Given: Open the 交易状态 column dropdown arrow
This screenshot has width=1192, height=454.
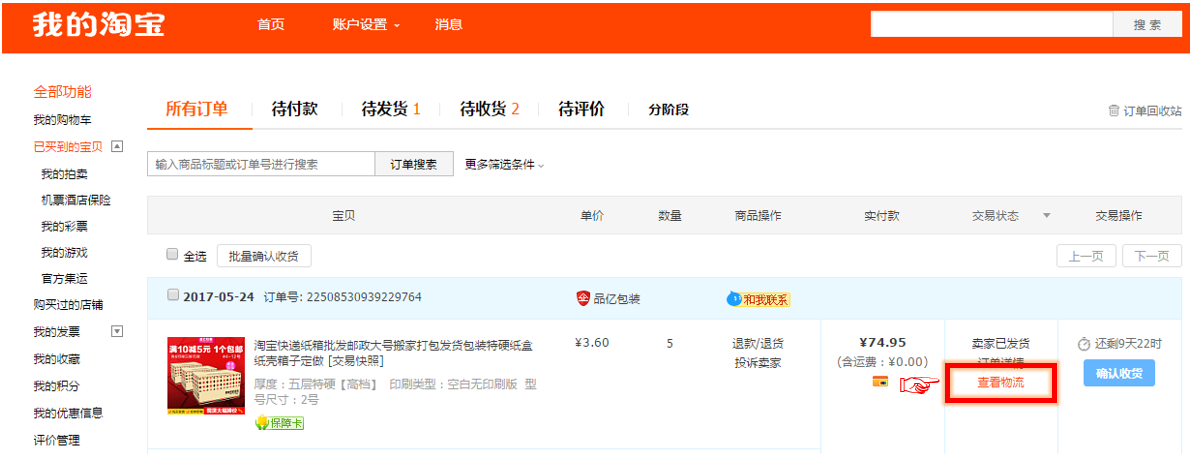Looking at the screenshot, I should point(1046,216).
